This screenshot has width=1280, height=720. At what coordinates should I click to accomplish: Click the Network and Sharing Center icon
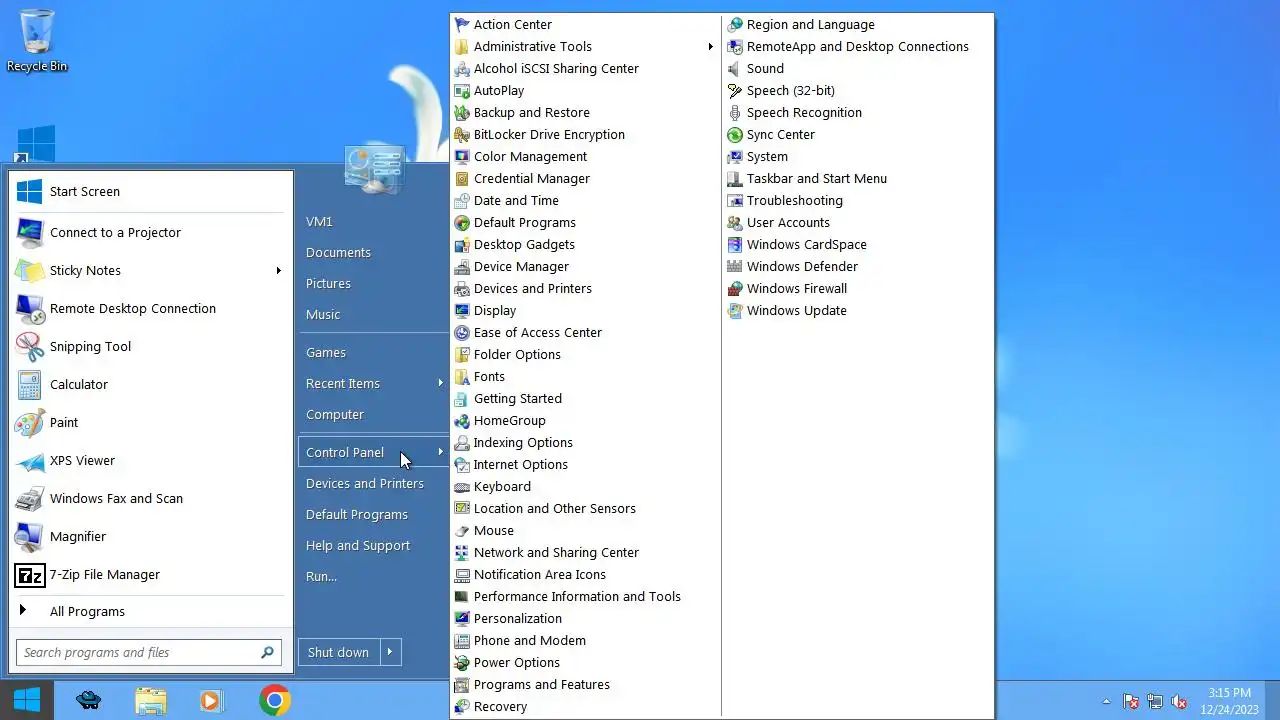click(x=461, y=552)
